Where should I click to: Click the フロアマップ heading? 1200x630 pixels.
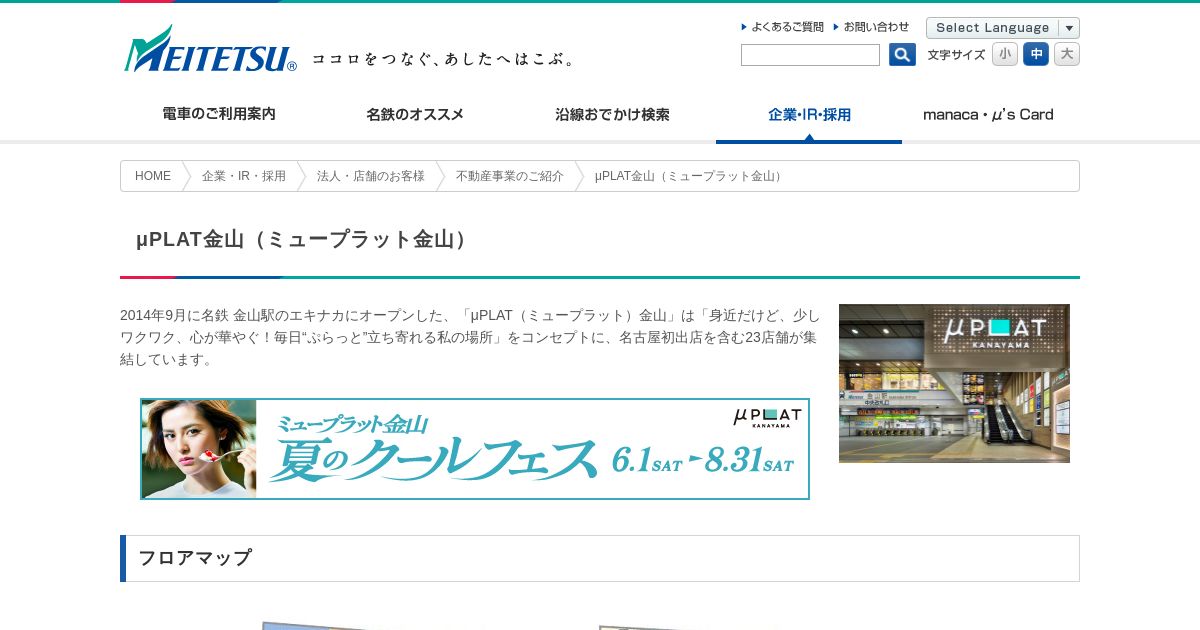click(195, 558)
